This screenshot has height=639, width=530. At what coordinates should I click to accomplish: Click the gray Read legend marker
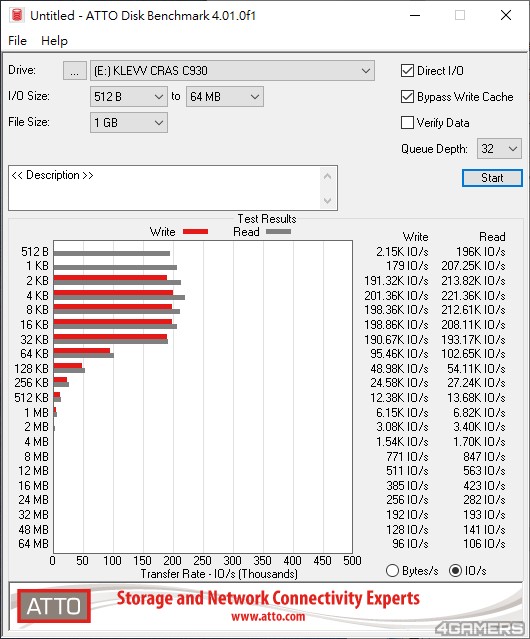tap(278, 231)
